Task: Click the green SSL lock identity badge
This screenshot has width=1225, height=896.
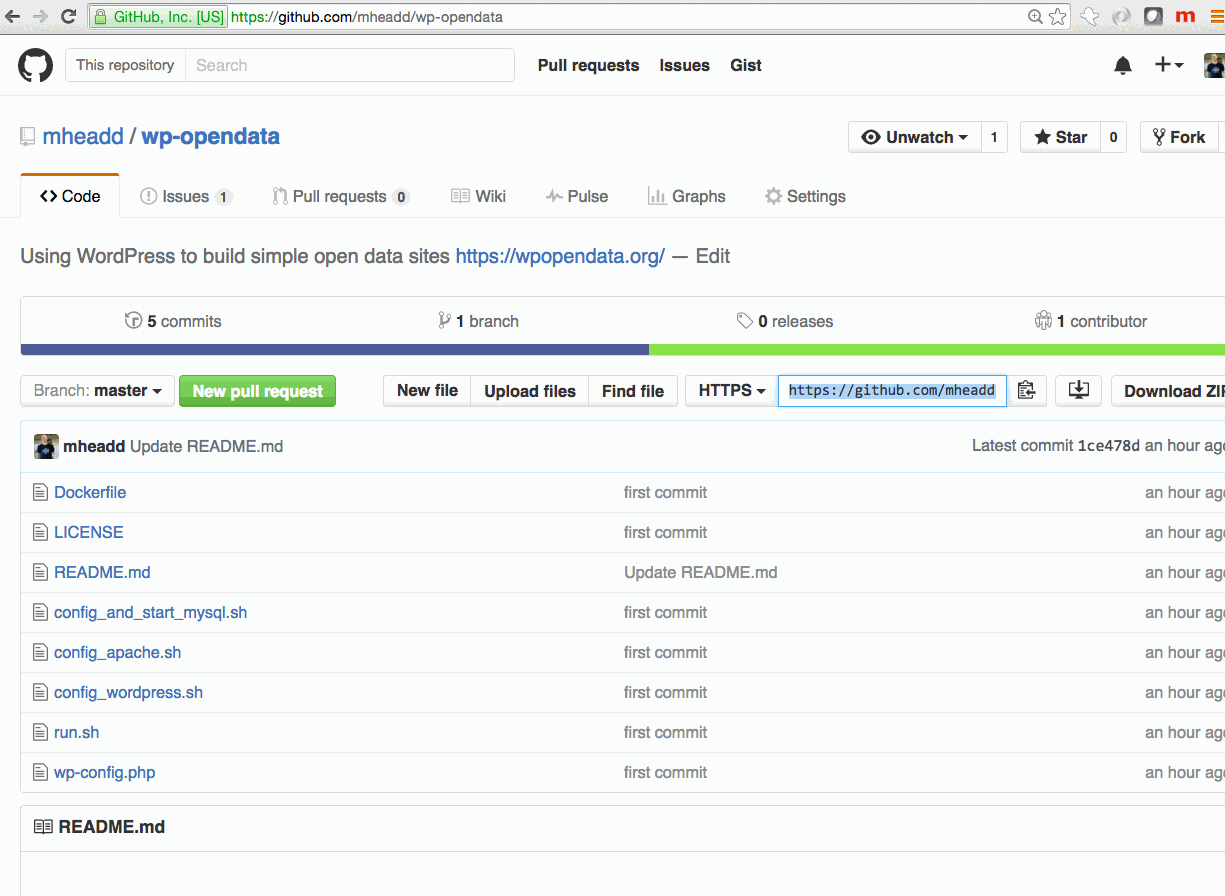Action: (158, 17)
